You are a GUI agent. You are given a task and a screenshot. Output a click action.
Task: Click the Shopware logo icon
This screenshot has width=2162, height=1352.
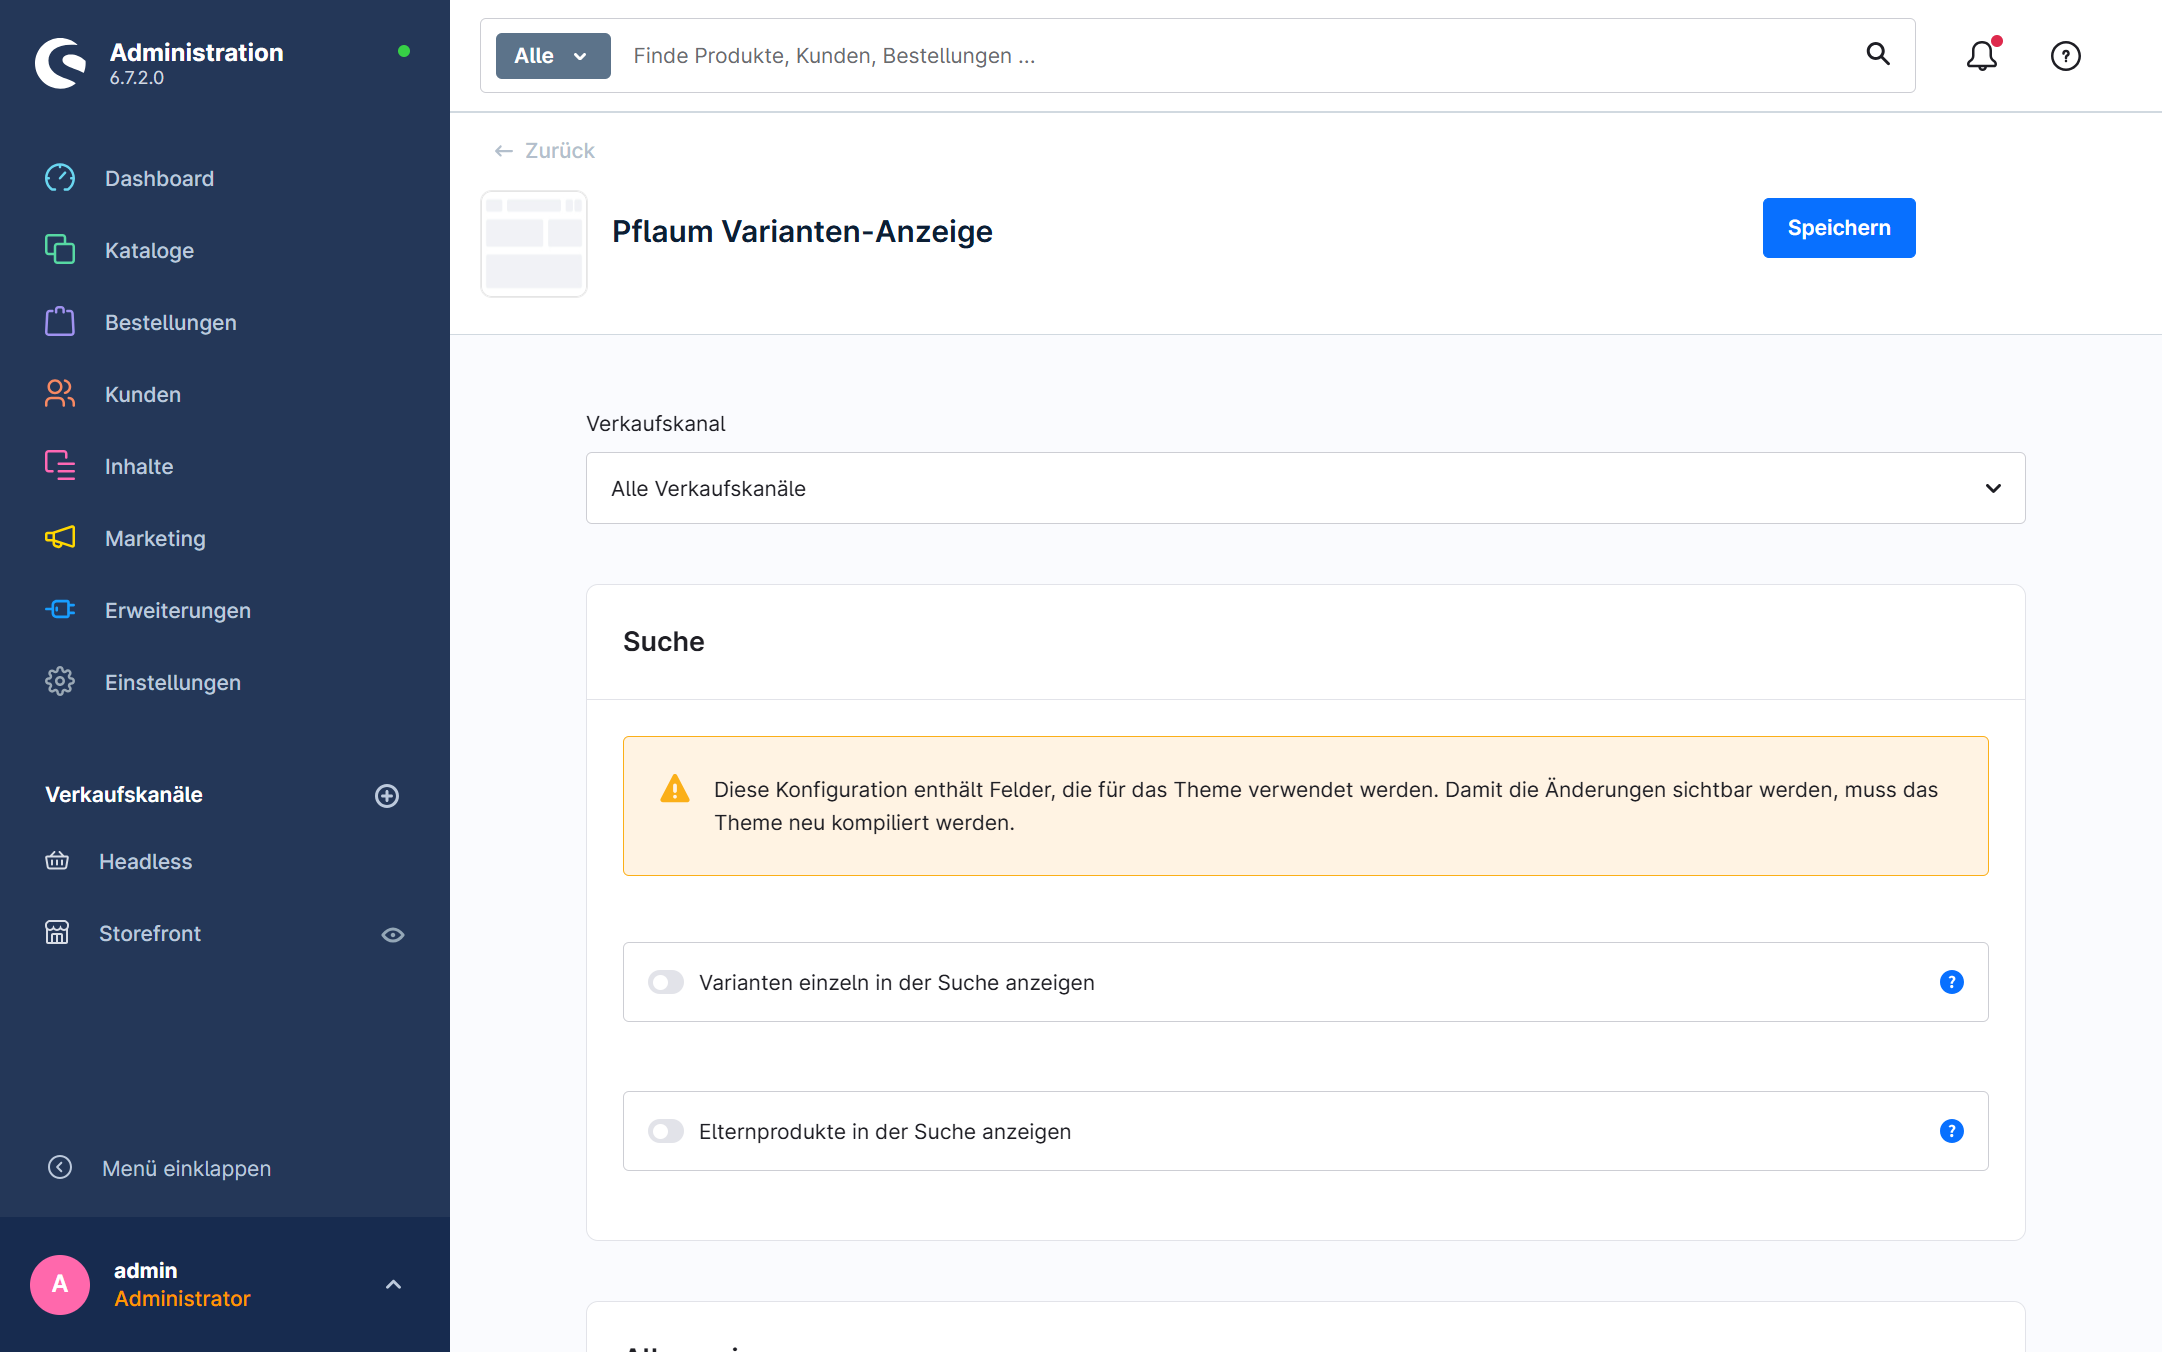(61, 63)
